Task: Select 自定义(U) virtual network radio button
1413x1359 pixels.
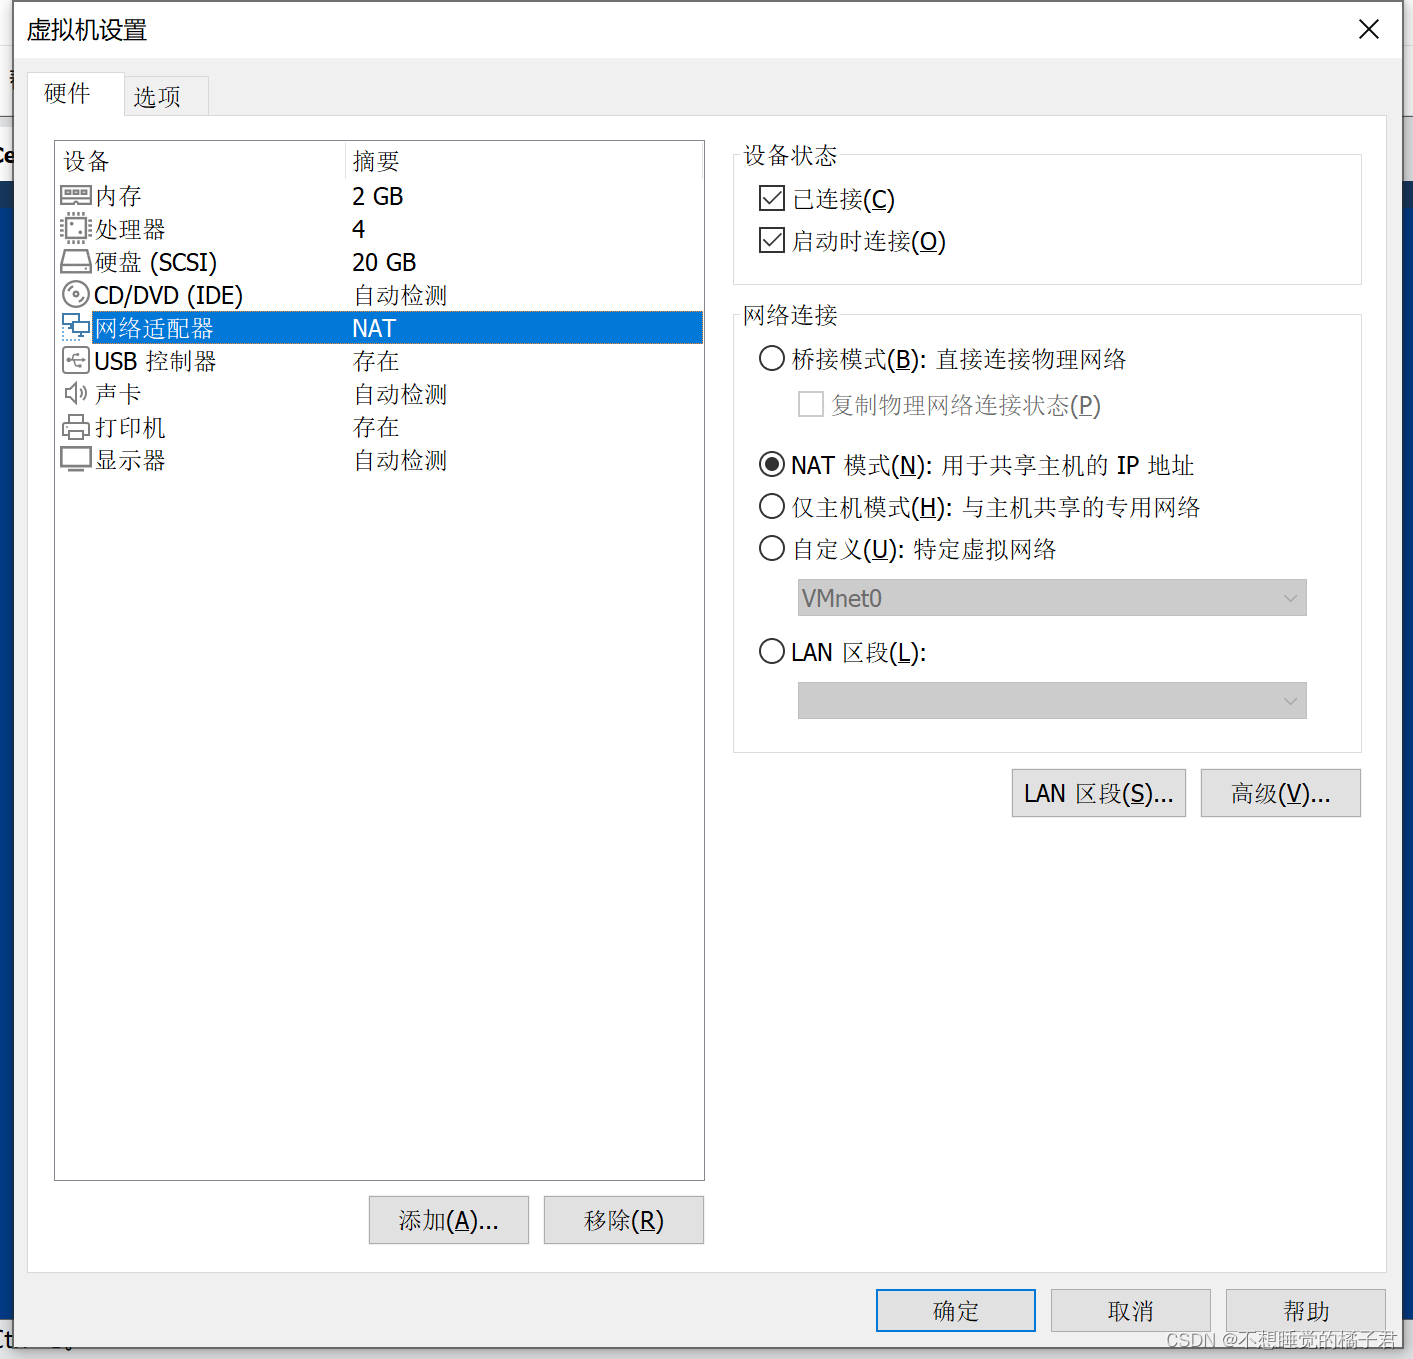Action: (772, 549)
